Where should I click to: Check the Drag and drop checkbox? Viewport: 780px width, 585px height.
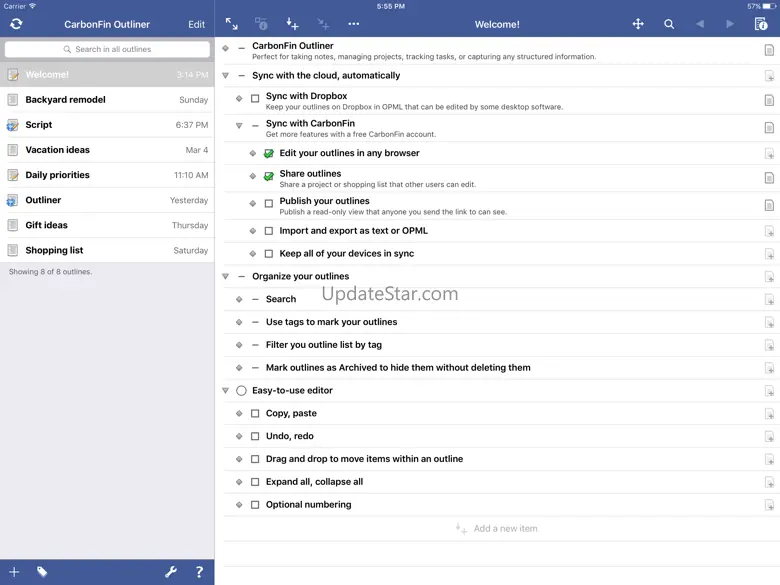coord(255,459)
